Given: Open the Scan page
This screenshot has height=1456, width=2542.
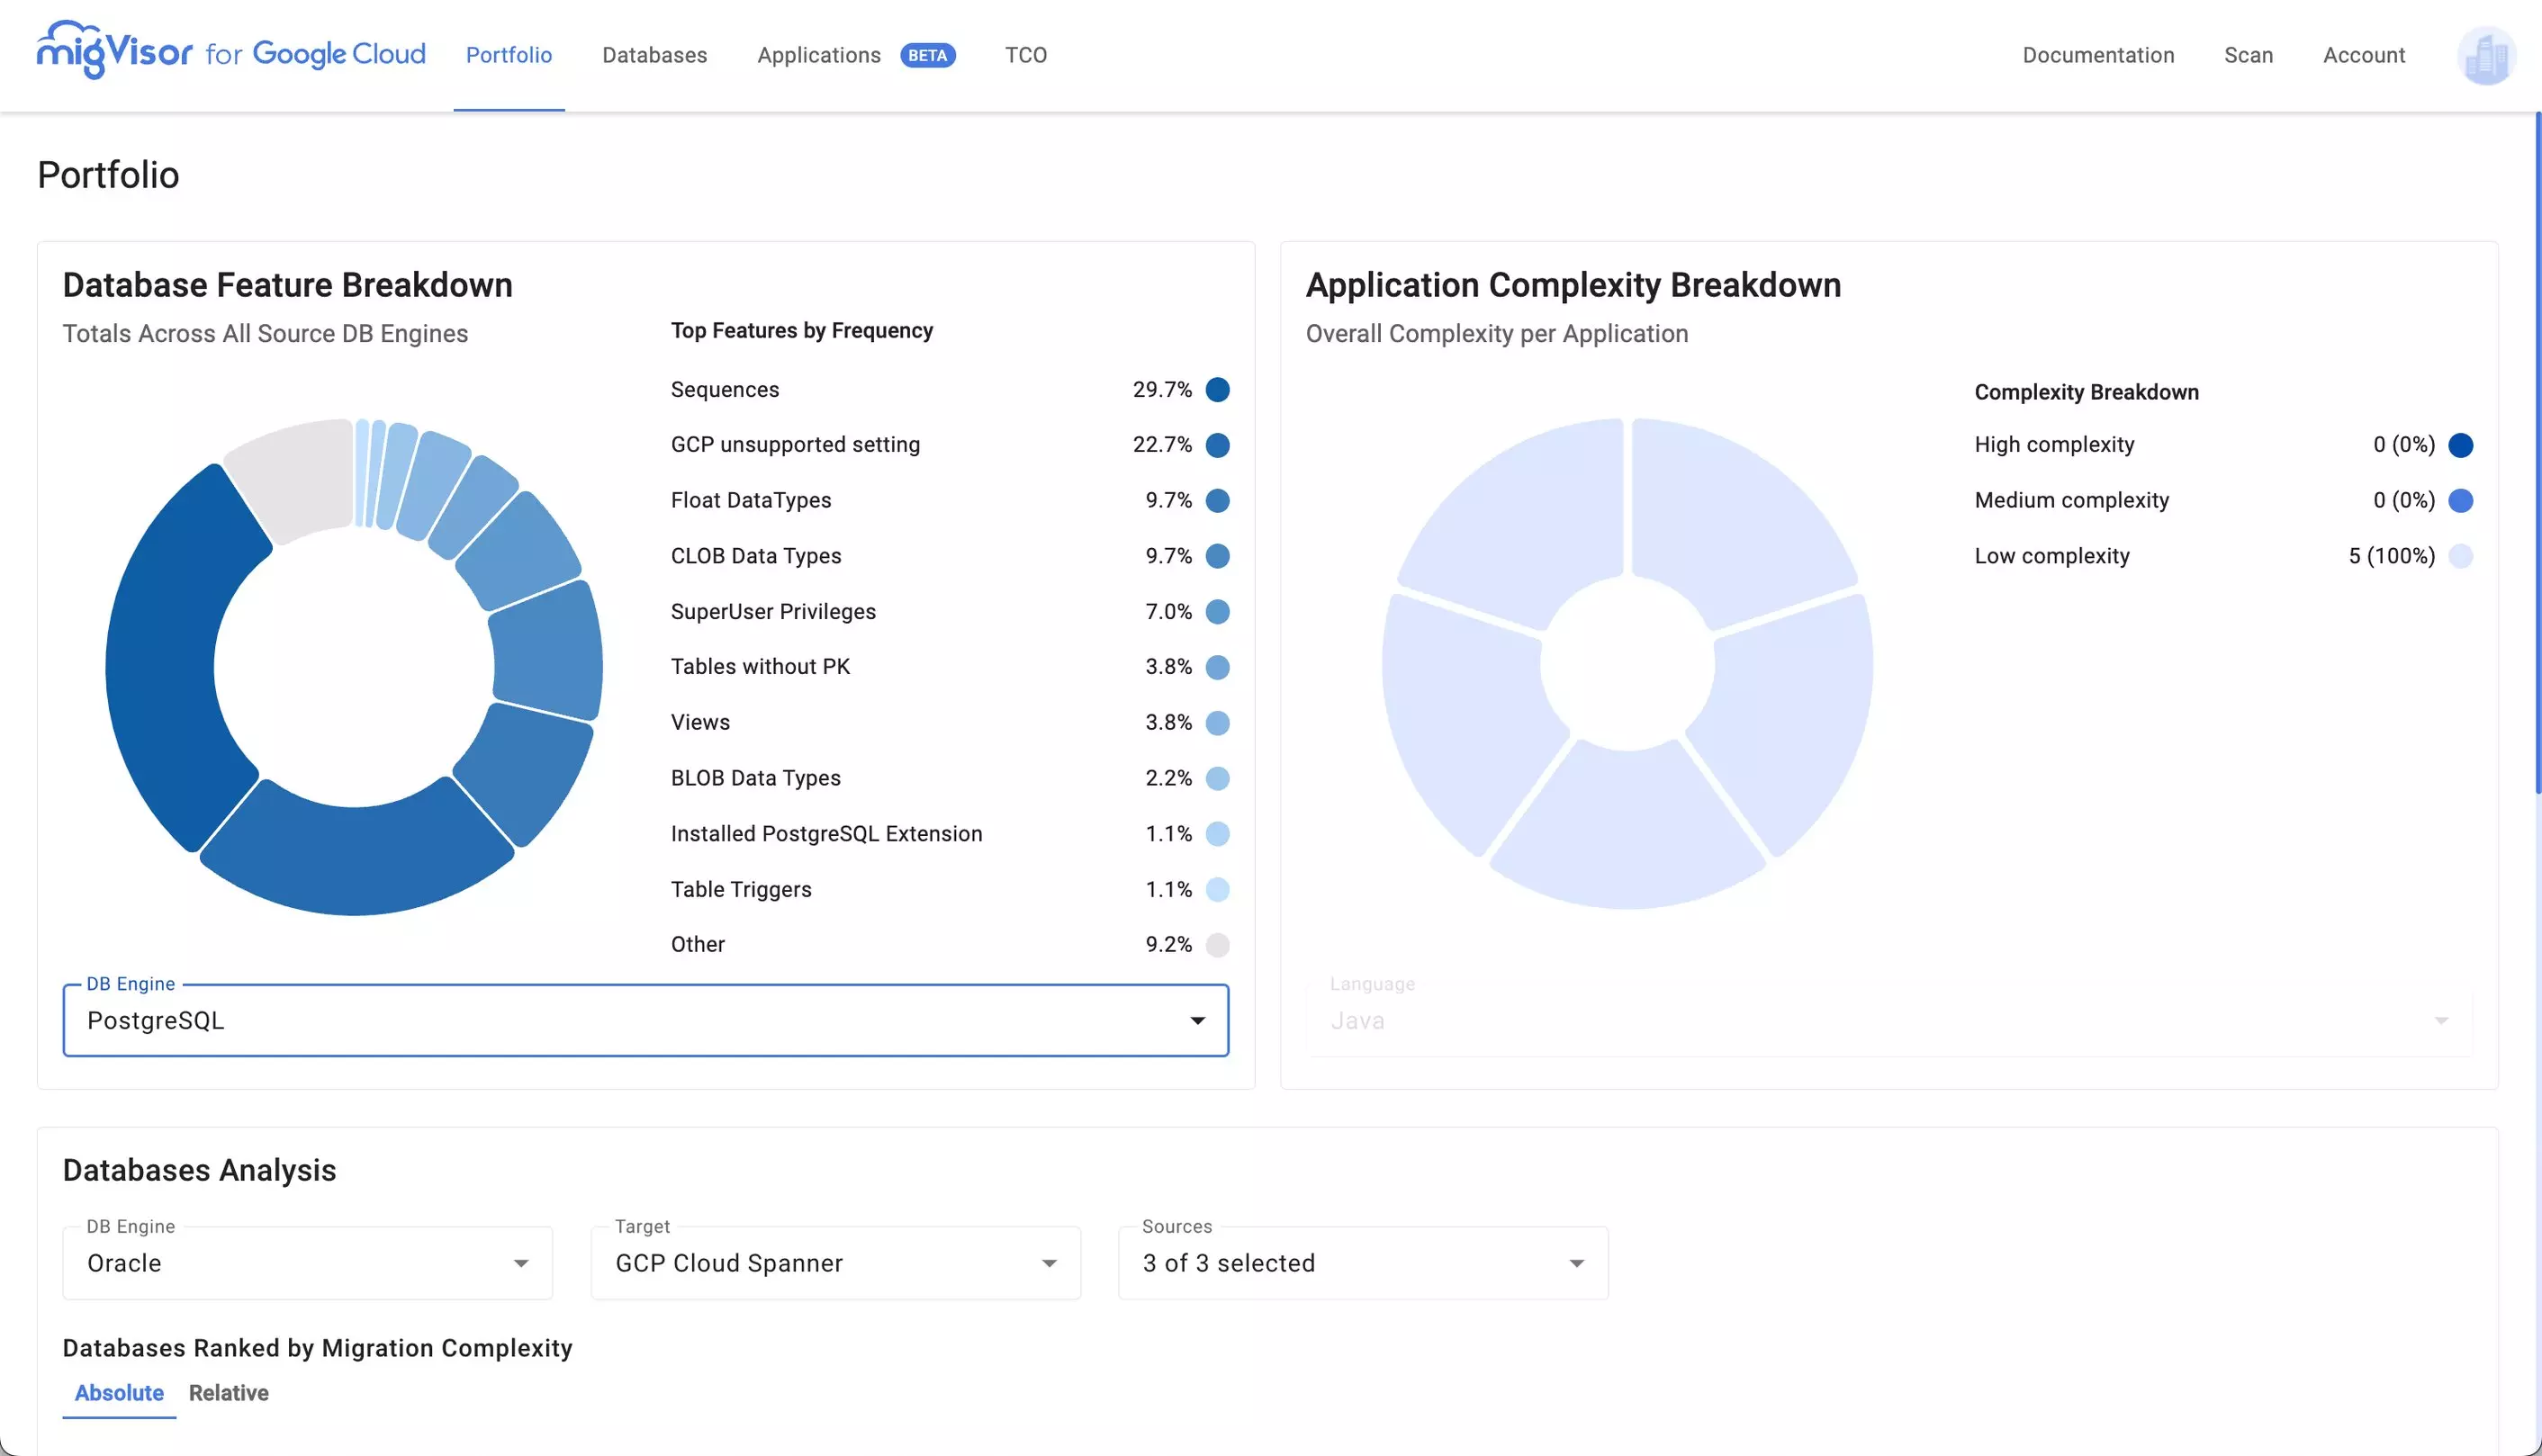Looking at the screenshot, I should tap(2249, 54).
